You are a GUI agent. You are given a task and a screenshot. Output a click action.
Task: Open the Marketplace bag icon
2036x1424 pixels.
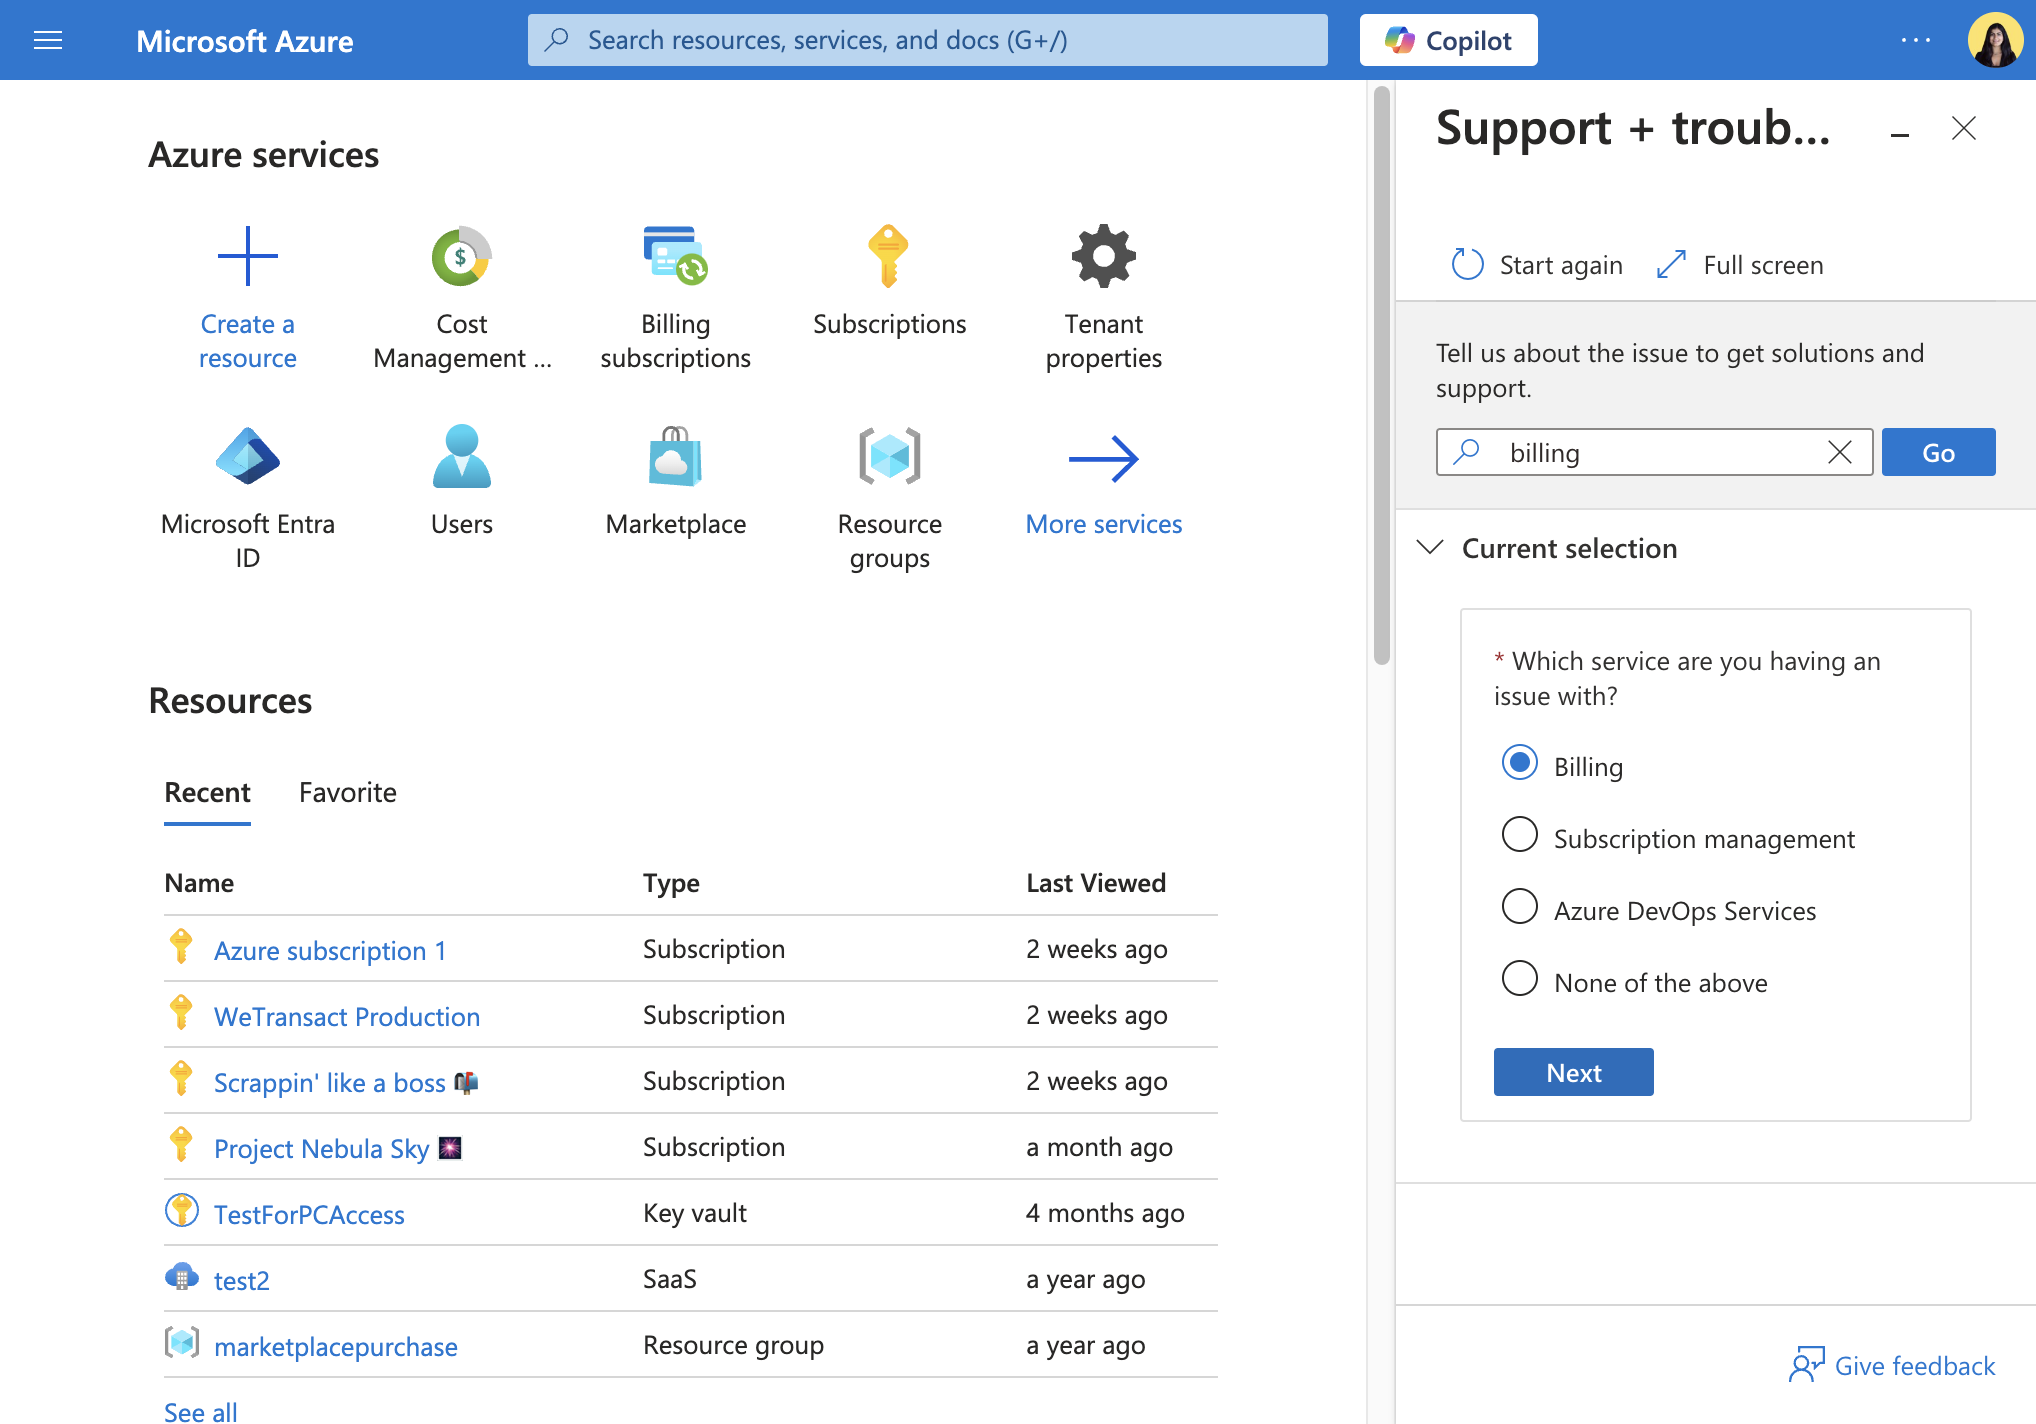pos(675,456)
